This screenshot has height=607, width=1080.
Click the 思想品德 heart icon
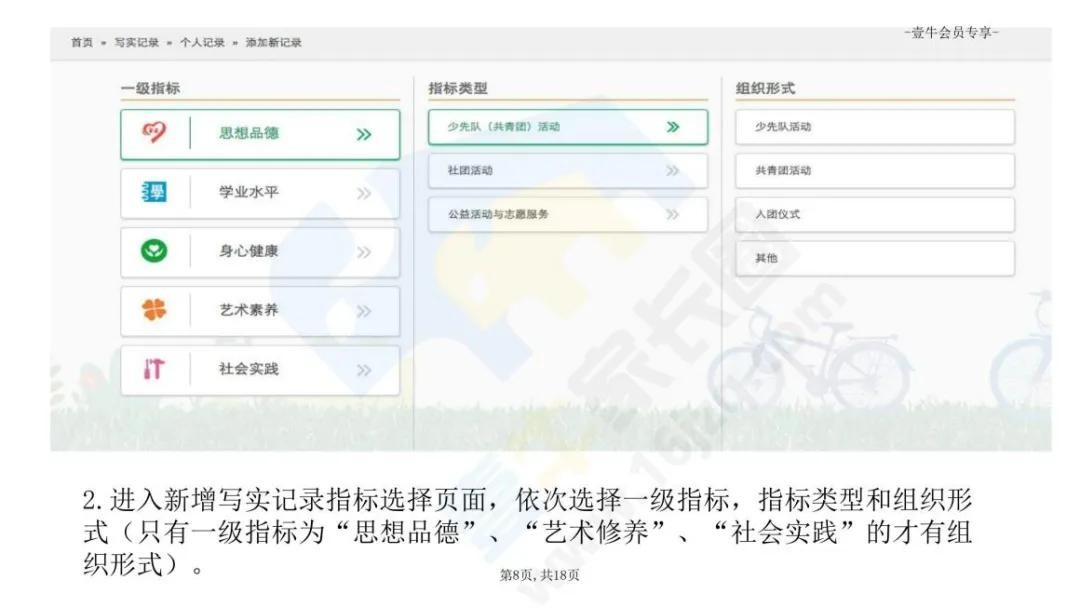pos(155,133)
